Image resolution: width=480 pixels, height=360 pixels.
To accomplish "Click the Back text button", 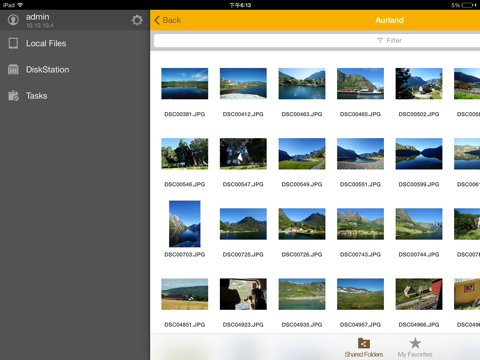I will pyautogui.click(x=172, y=20).
